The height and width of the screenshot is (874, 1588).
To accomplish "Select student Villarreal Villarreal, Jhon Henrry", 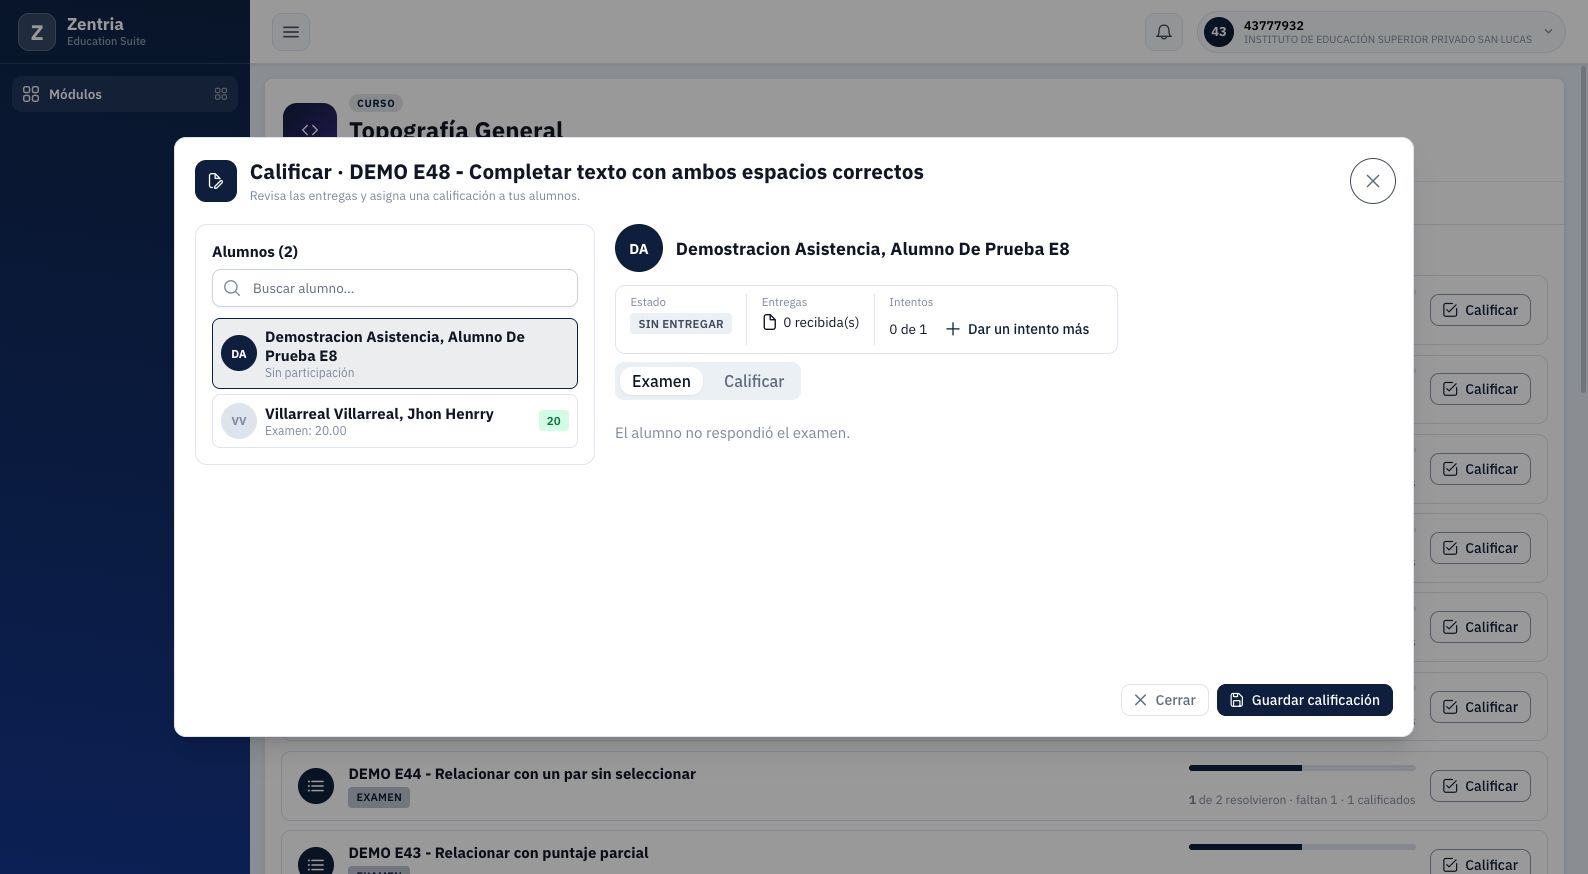I will click(x=395, y=421).
